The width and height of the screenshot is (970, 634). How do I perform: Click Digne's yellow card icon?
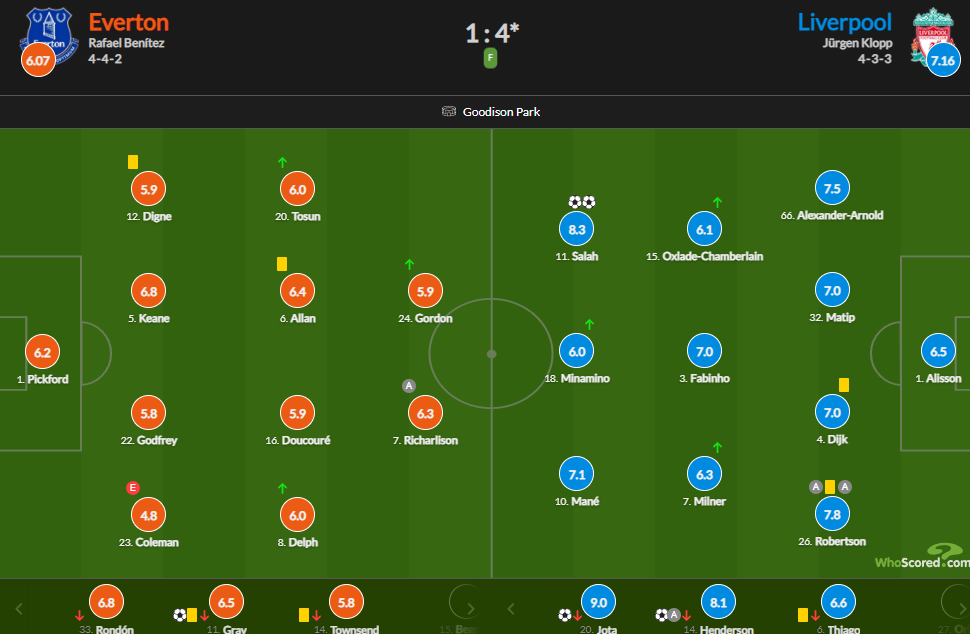[133, 162]
